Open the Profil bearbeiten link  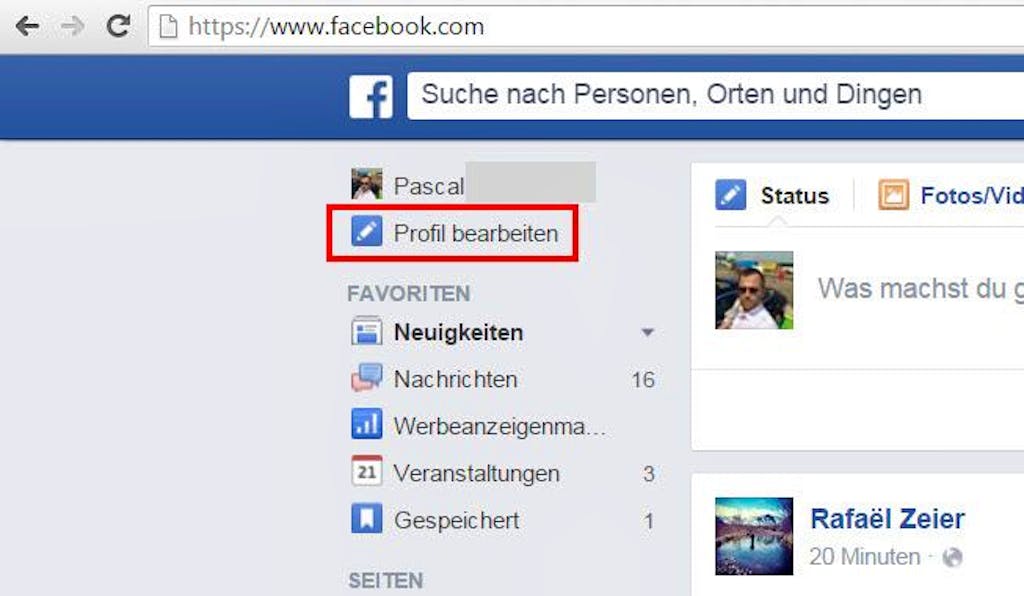[475, 233]
